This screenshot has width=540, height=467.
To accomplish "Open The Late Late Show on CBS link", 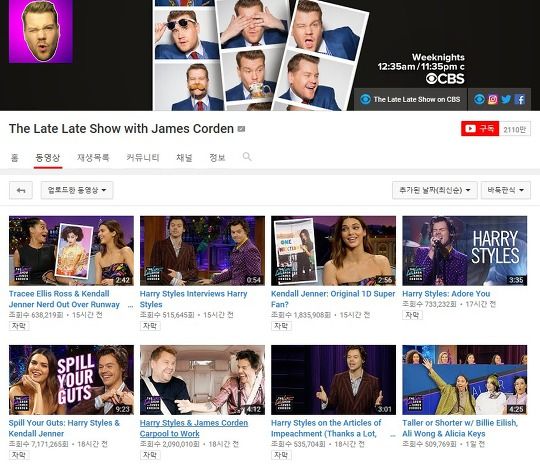I will tap(411, 100).
